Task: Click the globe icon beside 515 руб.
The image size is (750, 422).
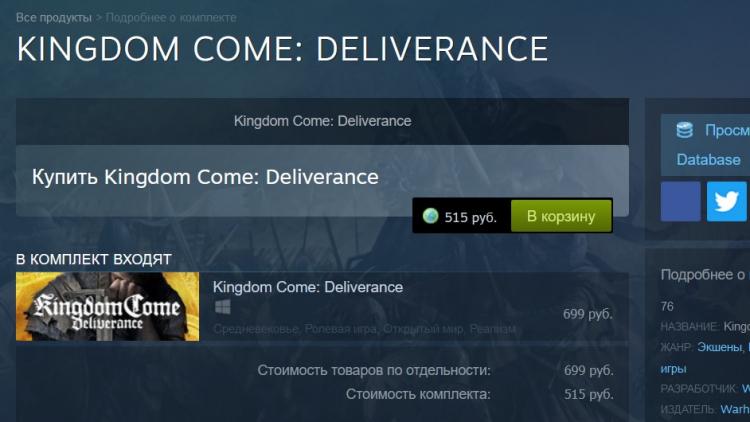Action: tap(430, 216)
